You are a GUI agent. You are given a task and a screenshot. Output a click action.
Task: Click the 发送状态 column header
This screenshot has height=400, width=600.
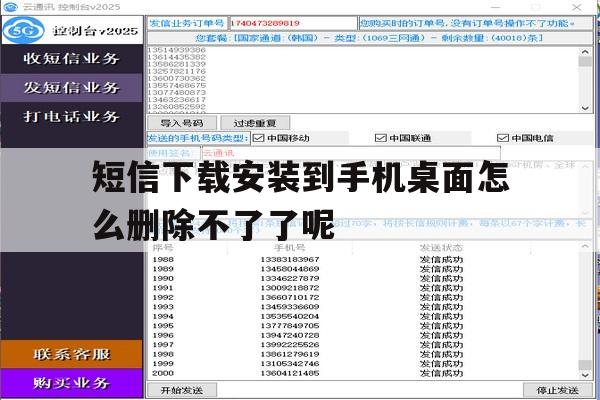pyautogui.click(x=441, y=248)
